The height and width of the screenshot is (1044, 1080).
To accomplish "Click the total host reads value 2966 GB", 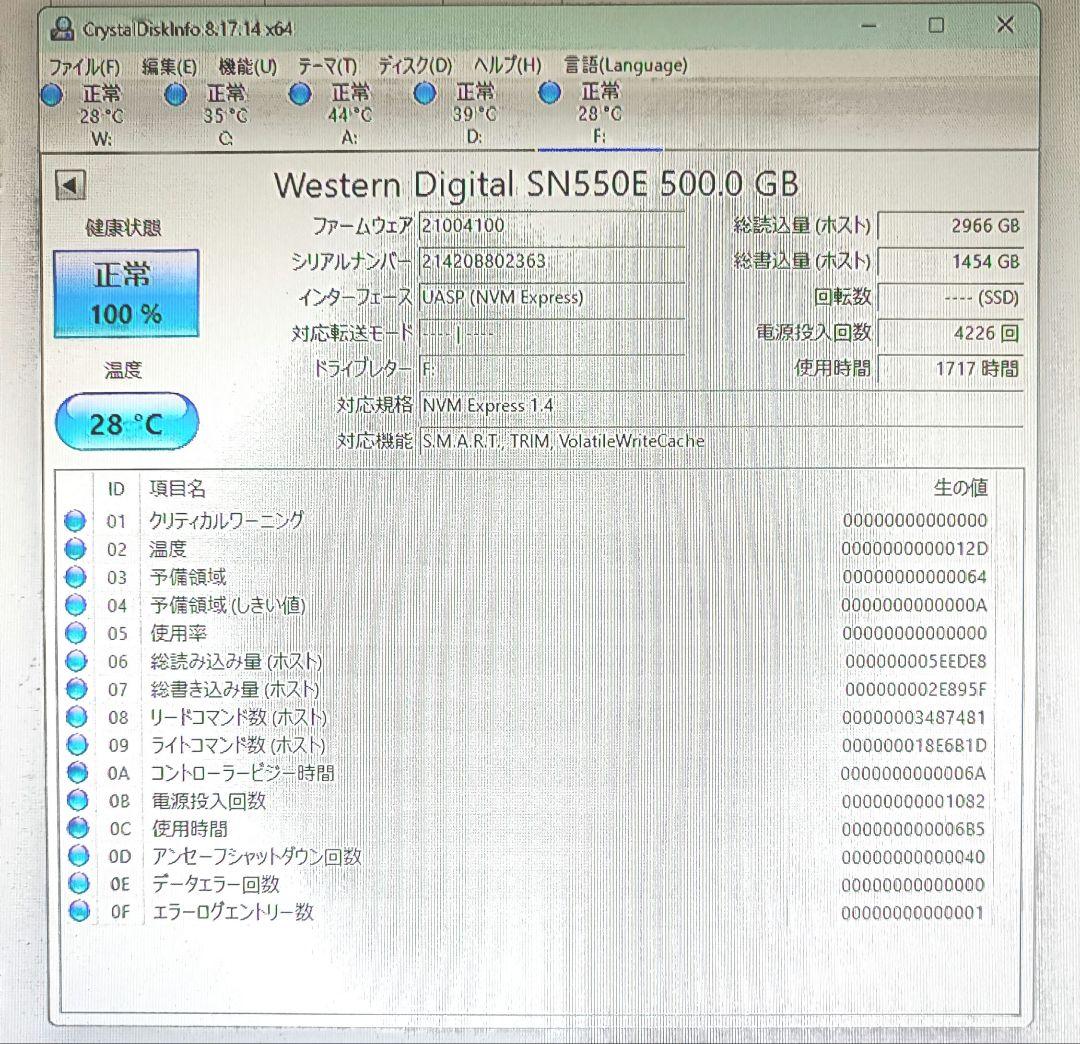I will tap(951, 226).
